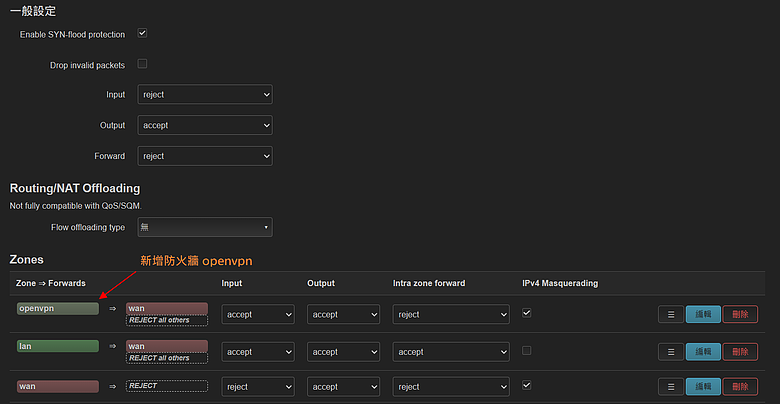Open the drag handle menu for wan zone
The height and width of the screenshot is (404, 780).
coord(671,387)
